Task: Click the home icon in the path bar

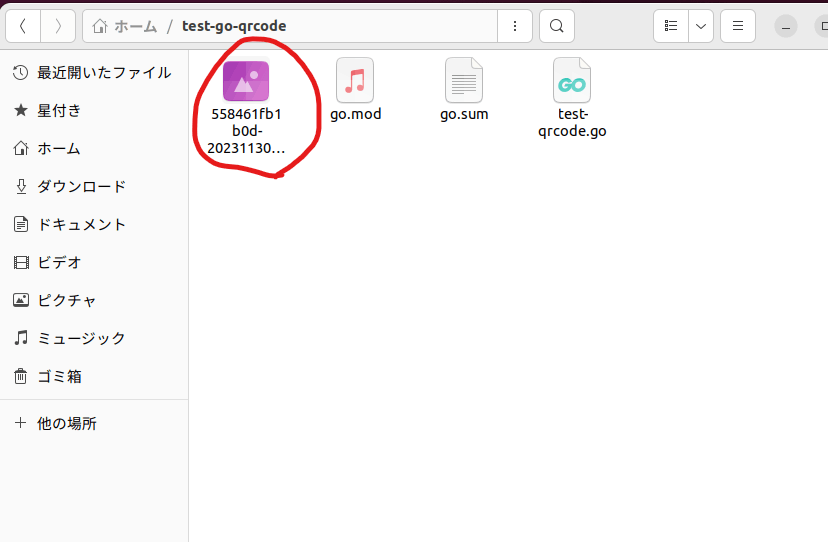Action: pos(100,26)
